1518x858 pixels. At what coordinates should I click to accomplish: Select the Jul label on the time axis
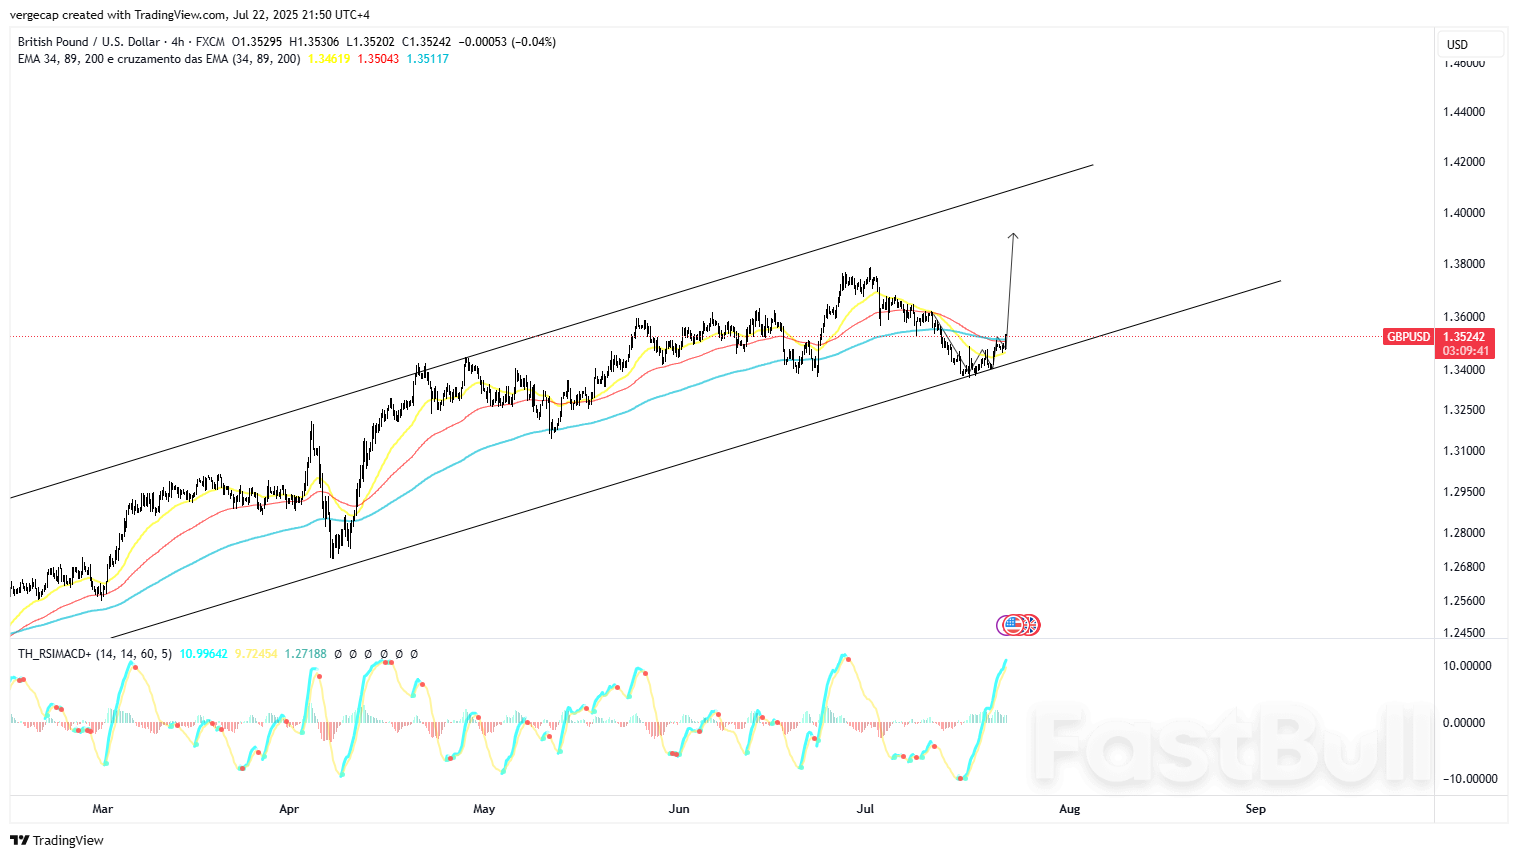[x=864, y=809]
